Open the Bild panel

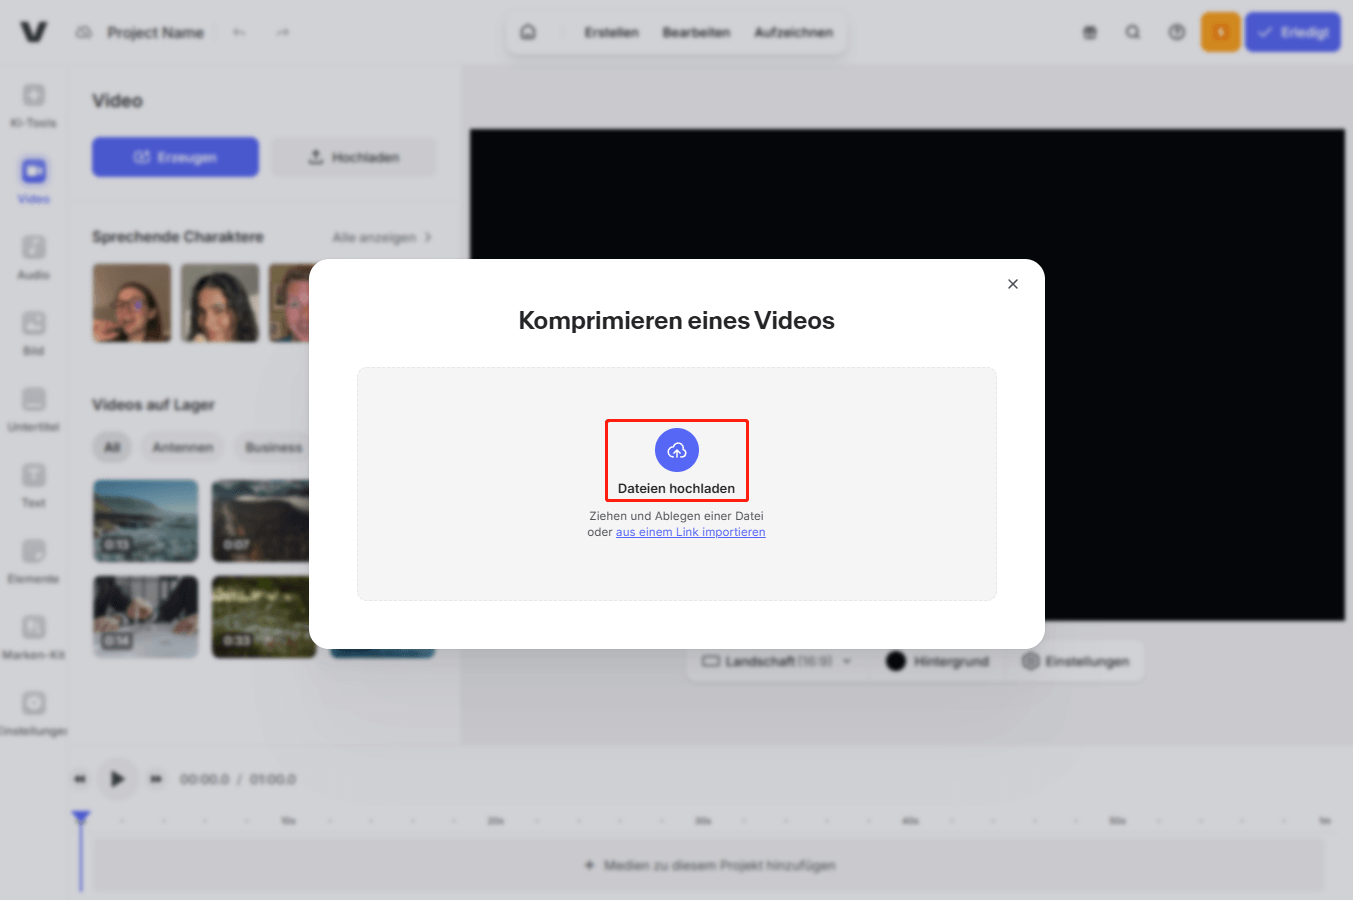point(33,332)
